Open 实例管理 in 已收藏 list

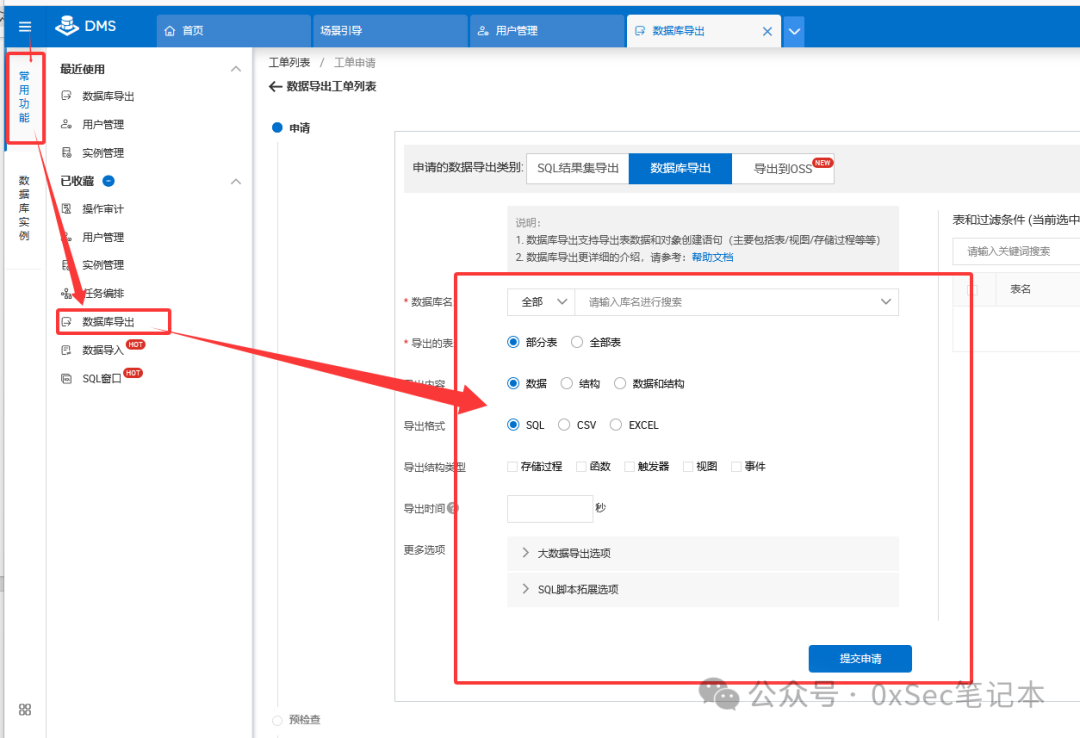tap(103, 265)
